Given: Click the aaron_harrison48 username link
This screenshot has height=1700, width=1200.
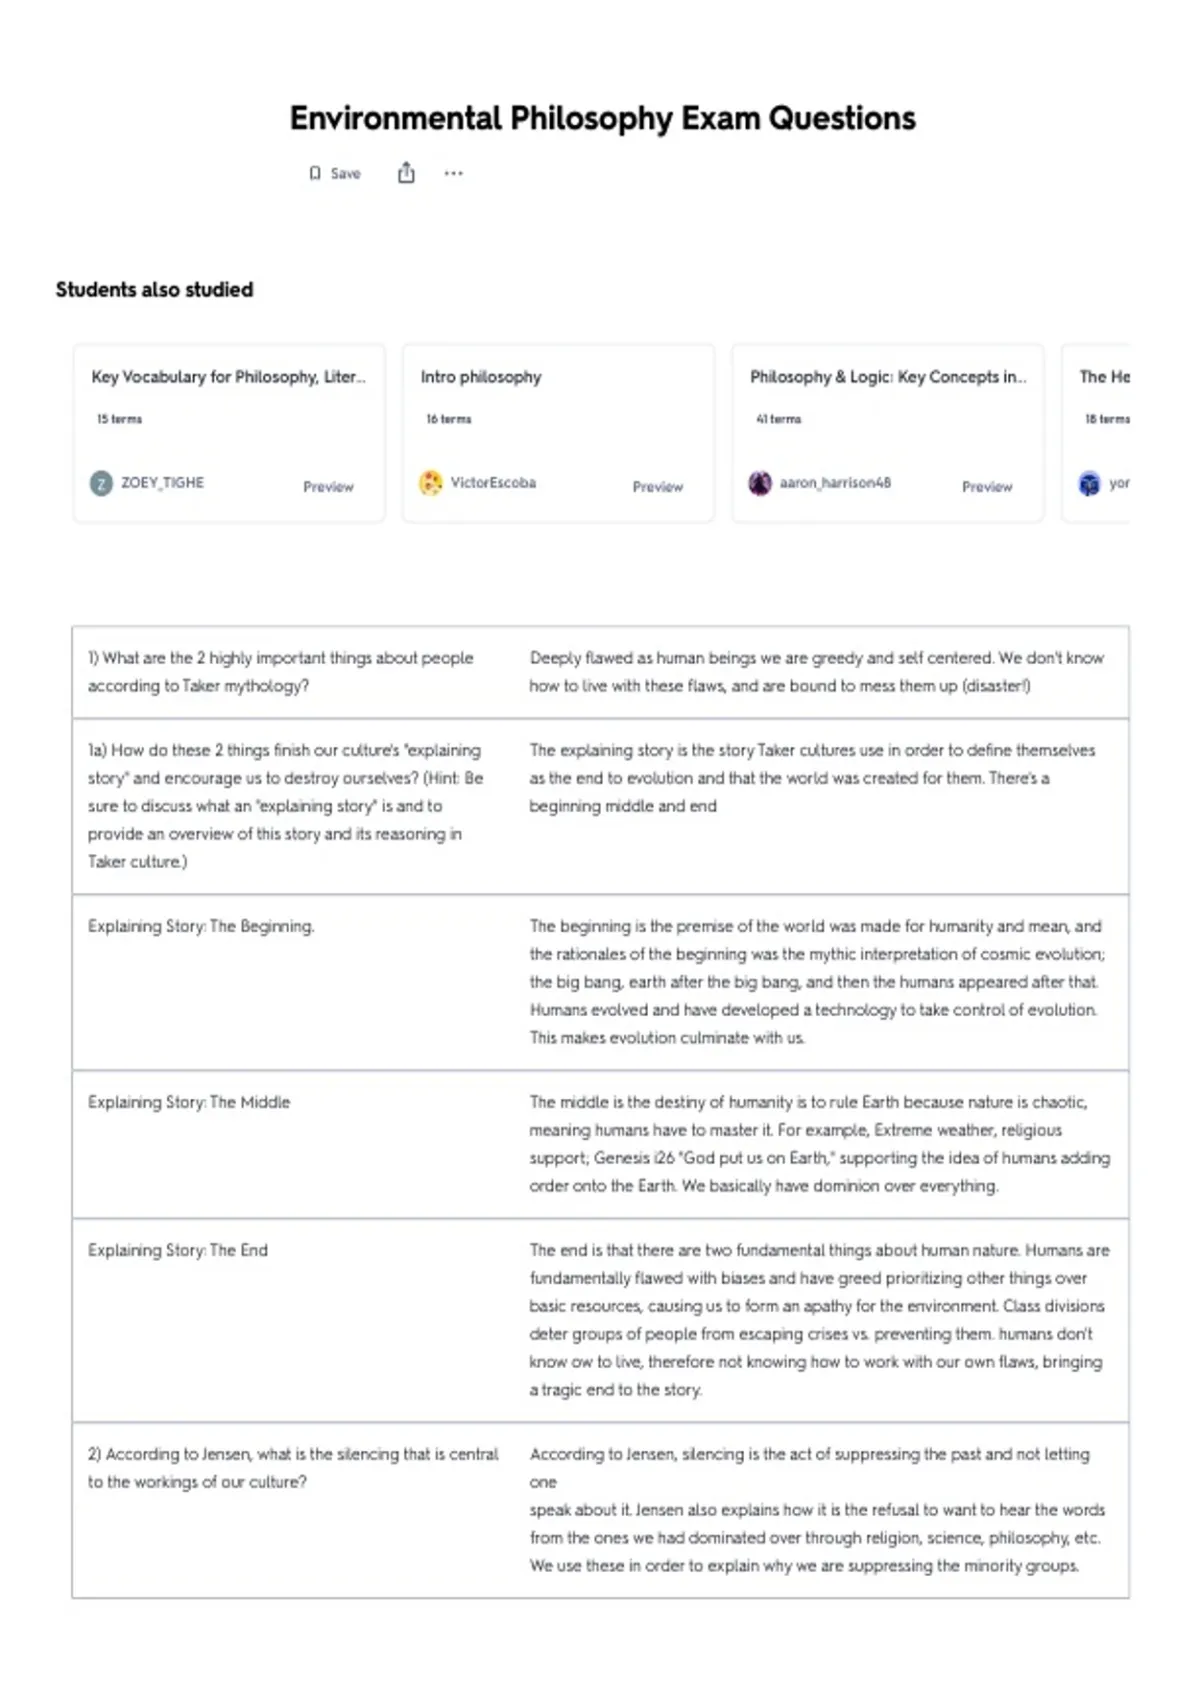Looking at the screenshot, I should pyautogui.click(x=835, y=483).
